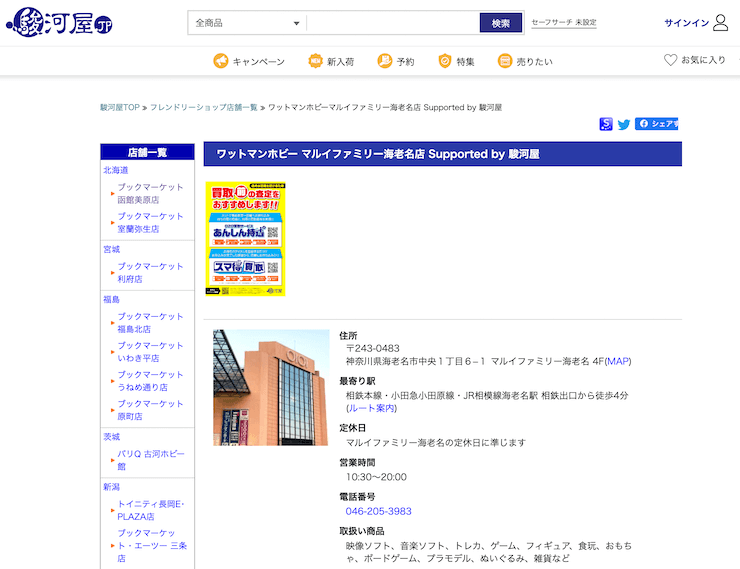Click the blue S share icon
The height and width of the screenshot is (569, 740).
point(606,124)
